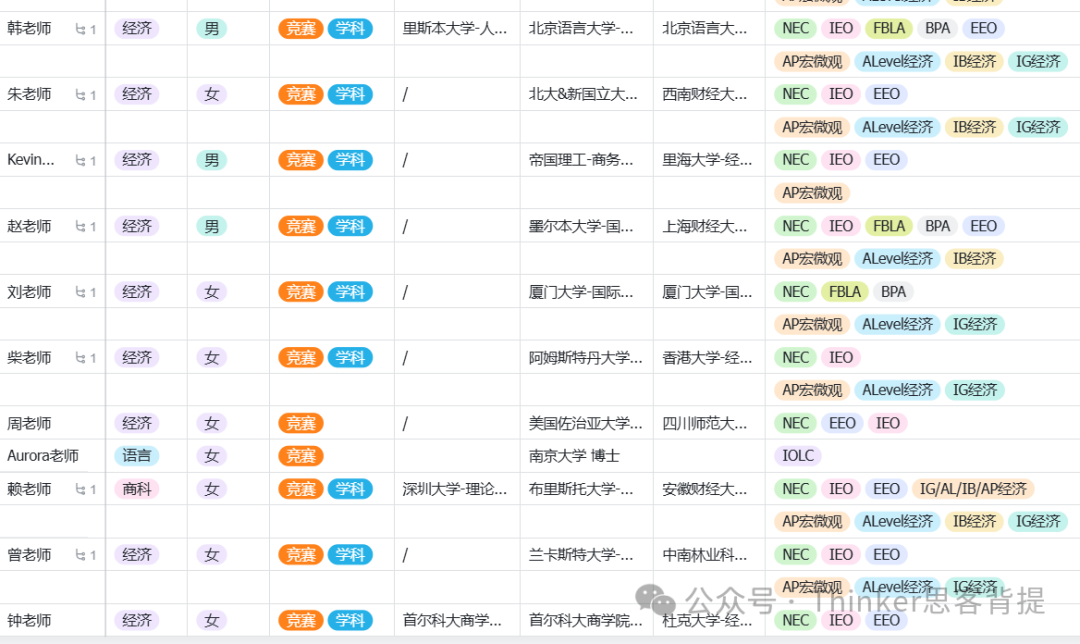Select the 里斯本大学 cell in 韩老师 row

[455, 29]
